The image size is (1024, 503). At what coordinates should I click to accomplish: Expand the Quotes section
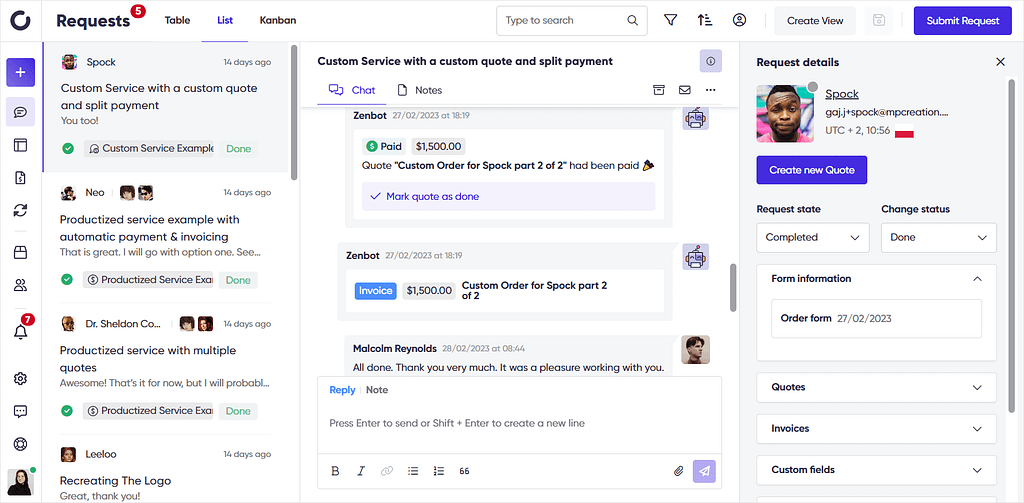[x=876, y=387]
